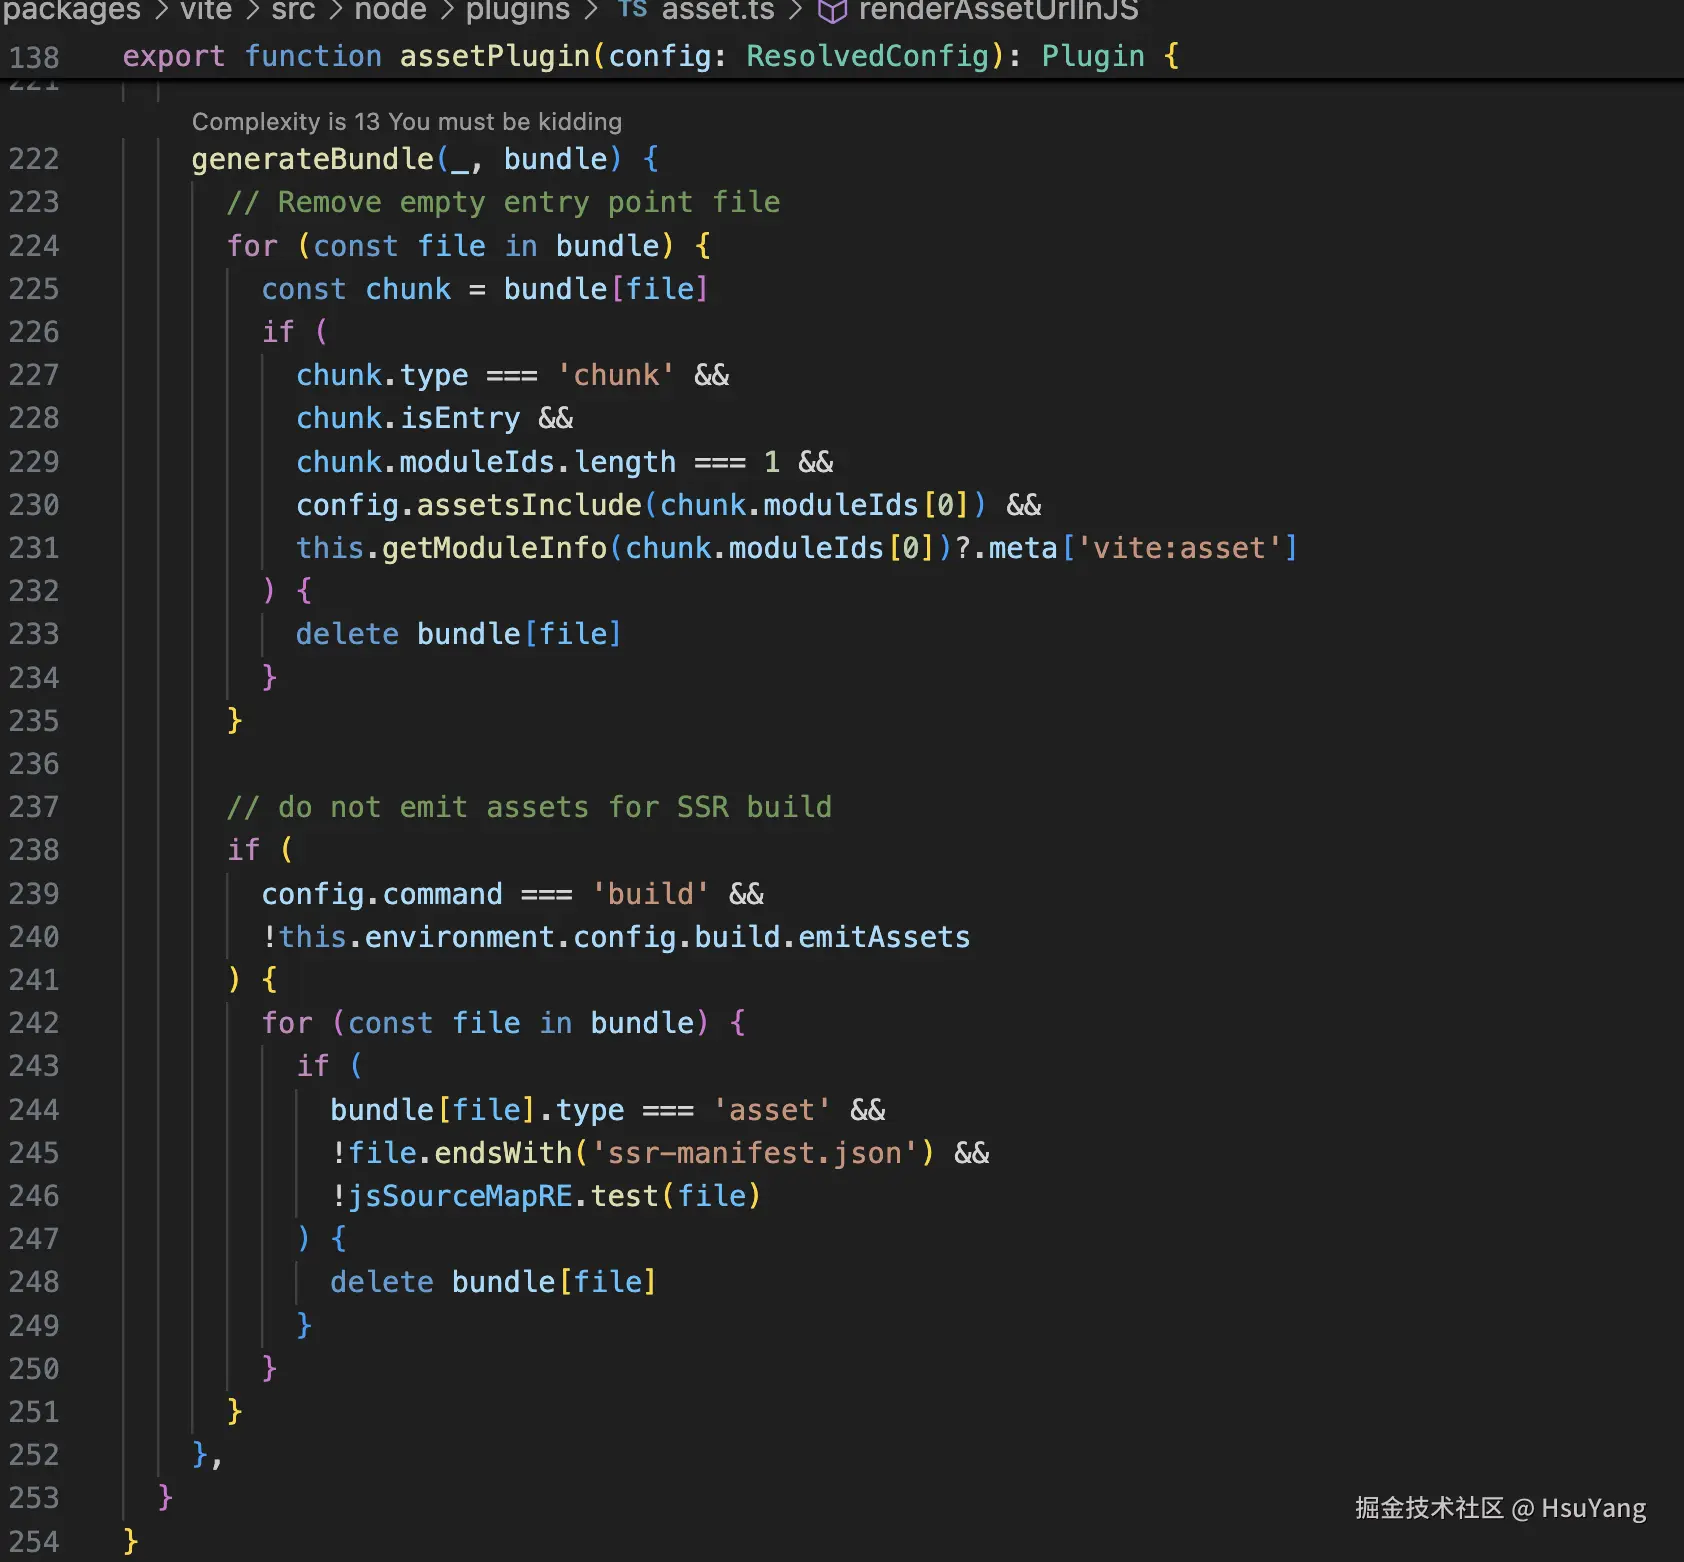Open the src breadcrumb folder
Screen dimensions: 1684x1562
[x=293, y=10]
